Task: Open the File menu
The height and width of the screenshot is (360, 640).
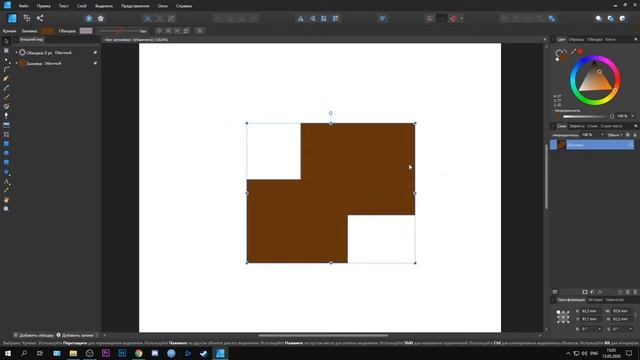Action: click(23, 6)
